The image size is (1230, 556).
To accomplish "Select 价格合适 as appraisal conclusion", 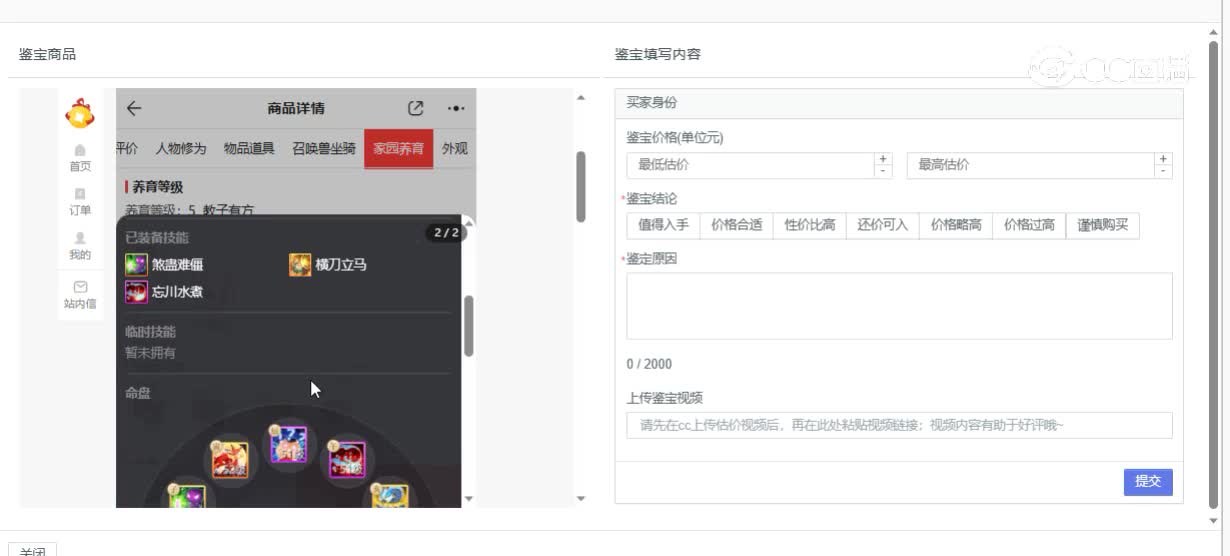I will (x=736, y=225).
